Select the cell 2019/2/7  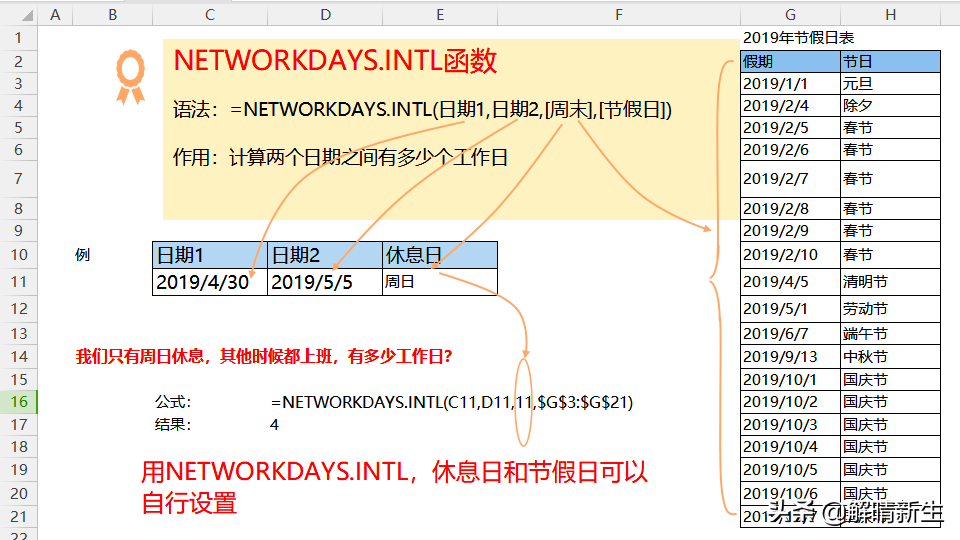click(x=790, y=179)
